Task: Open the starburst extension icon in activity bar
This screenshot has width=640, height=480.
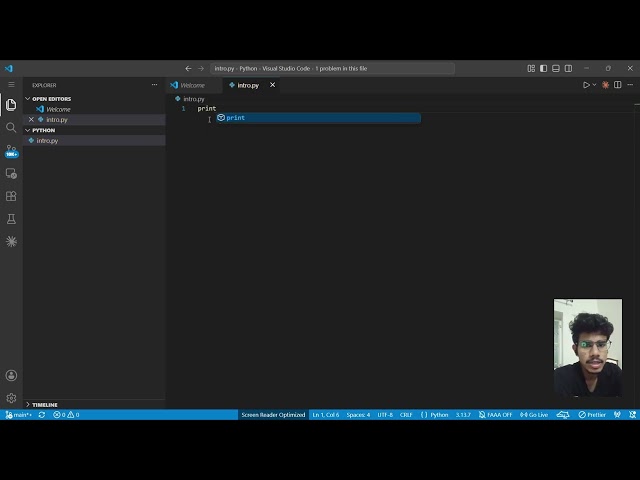Action: 11,242
